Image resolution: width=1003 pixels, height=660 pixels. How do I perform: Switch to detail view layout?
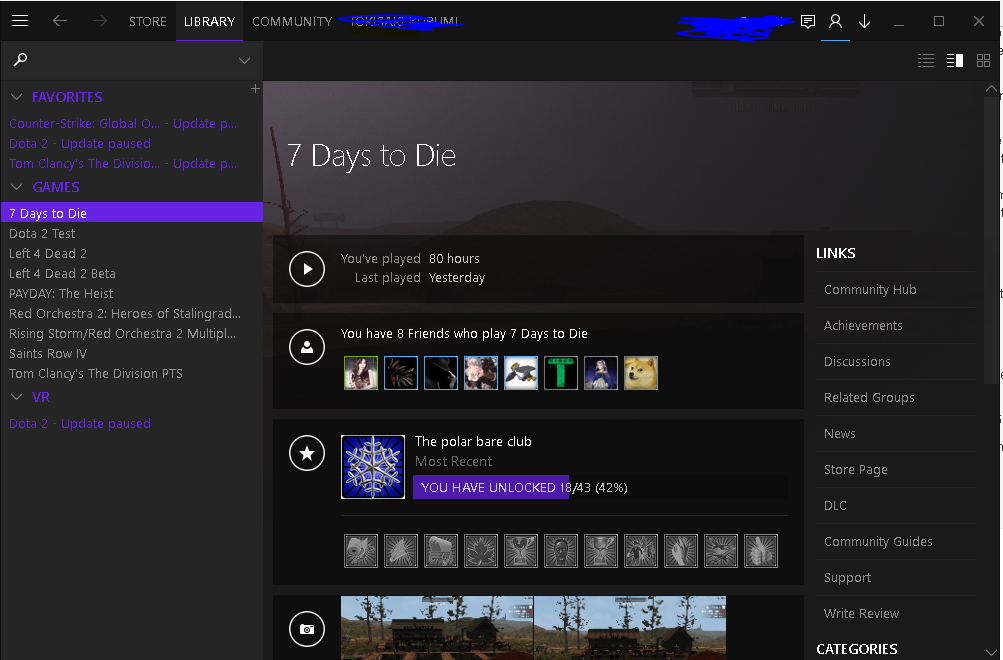954,60
